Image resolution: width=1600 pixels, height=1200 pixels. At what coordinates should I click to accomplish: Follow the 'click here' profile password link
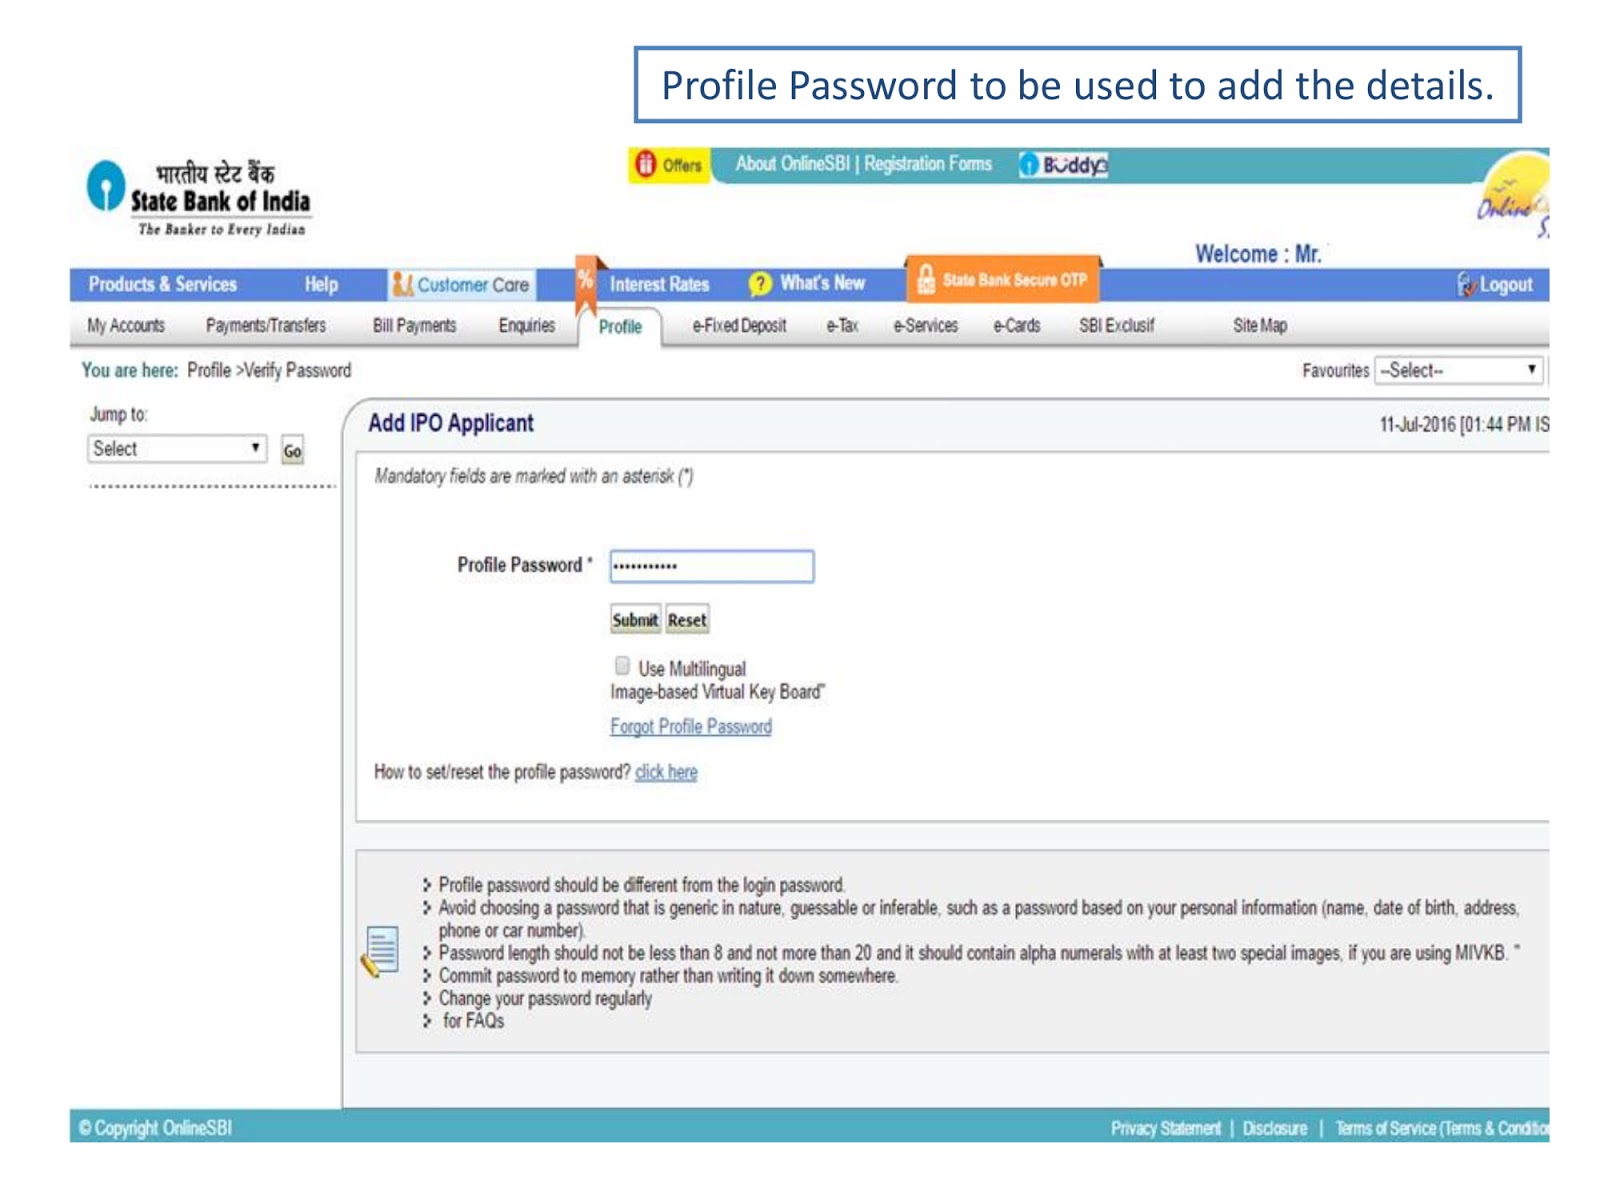666,772
